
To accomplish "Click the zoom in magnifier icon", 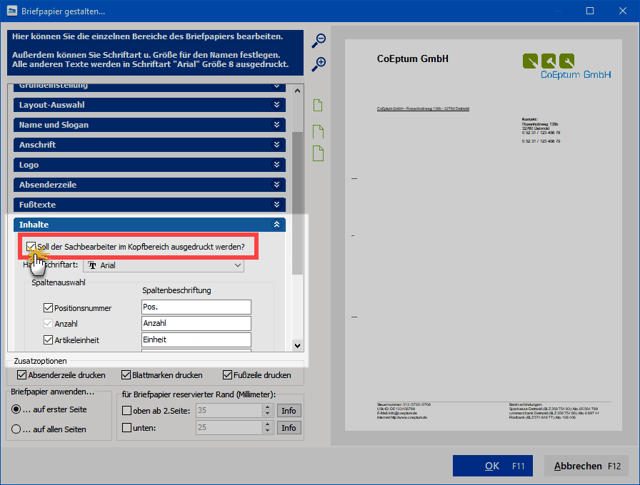I will pyautogui.click(x=319, y=64).
